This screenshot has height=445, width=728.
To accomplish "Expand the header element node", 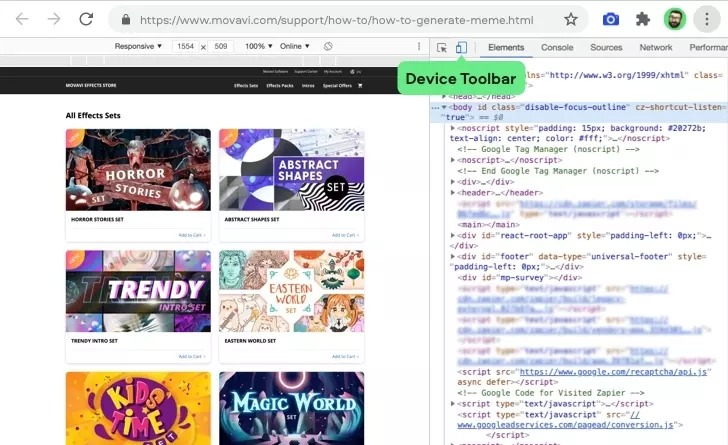I will [453, 192].
